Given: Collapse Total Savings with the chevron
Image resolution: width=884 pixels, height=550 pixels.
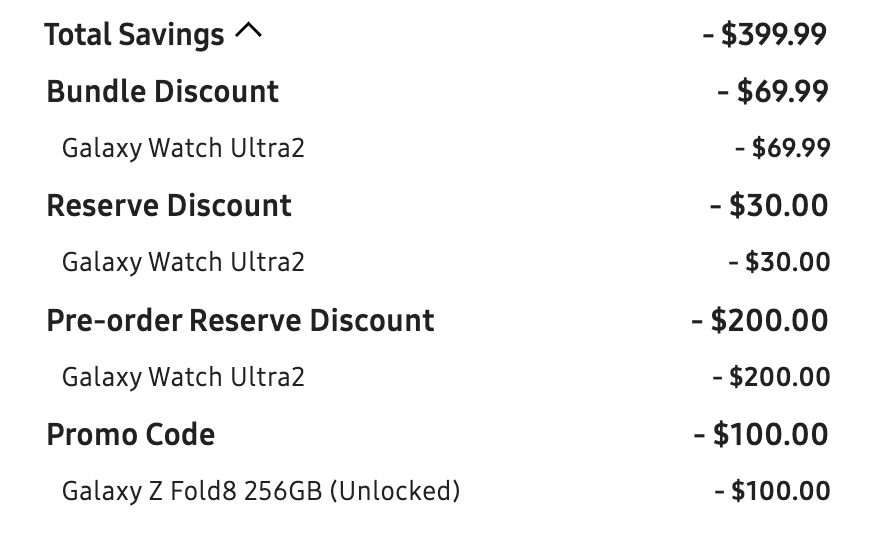Looking at the screenshot, I should (x=248, y=30).
